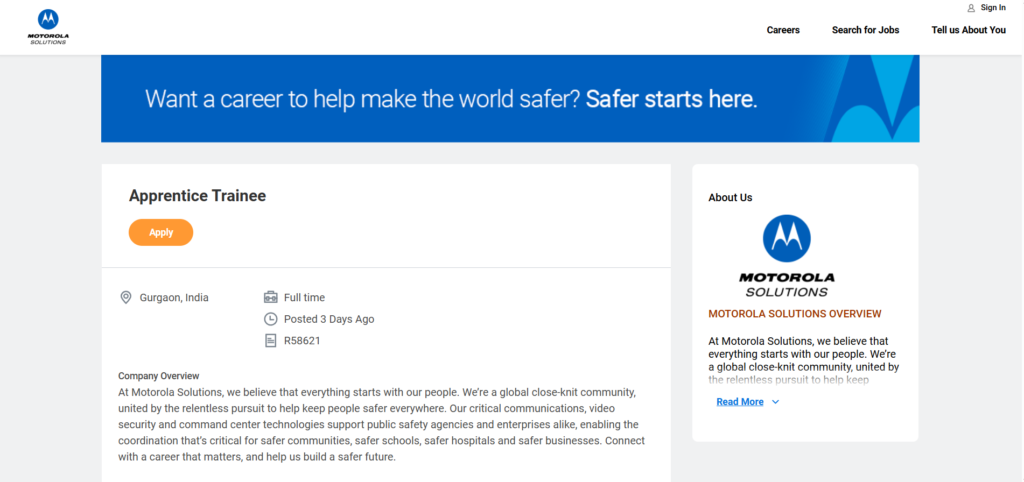Click the clock icon beside posted date
This screenshot has height=482, width=1024.
pos(270,319)
